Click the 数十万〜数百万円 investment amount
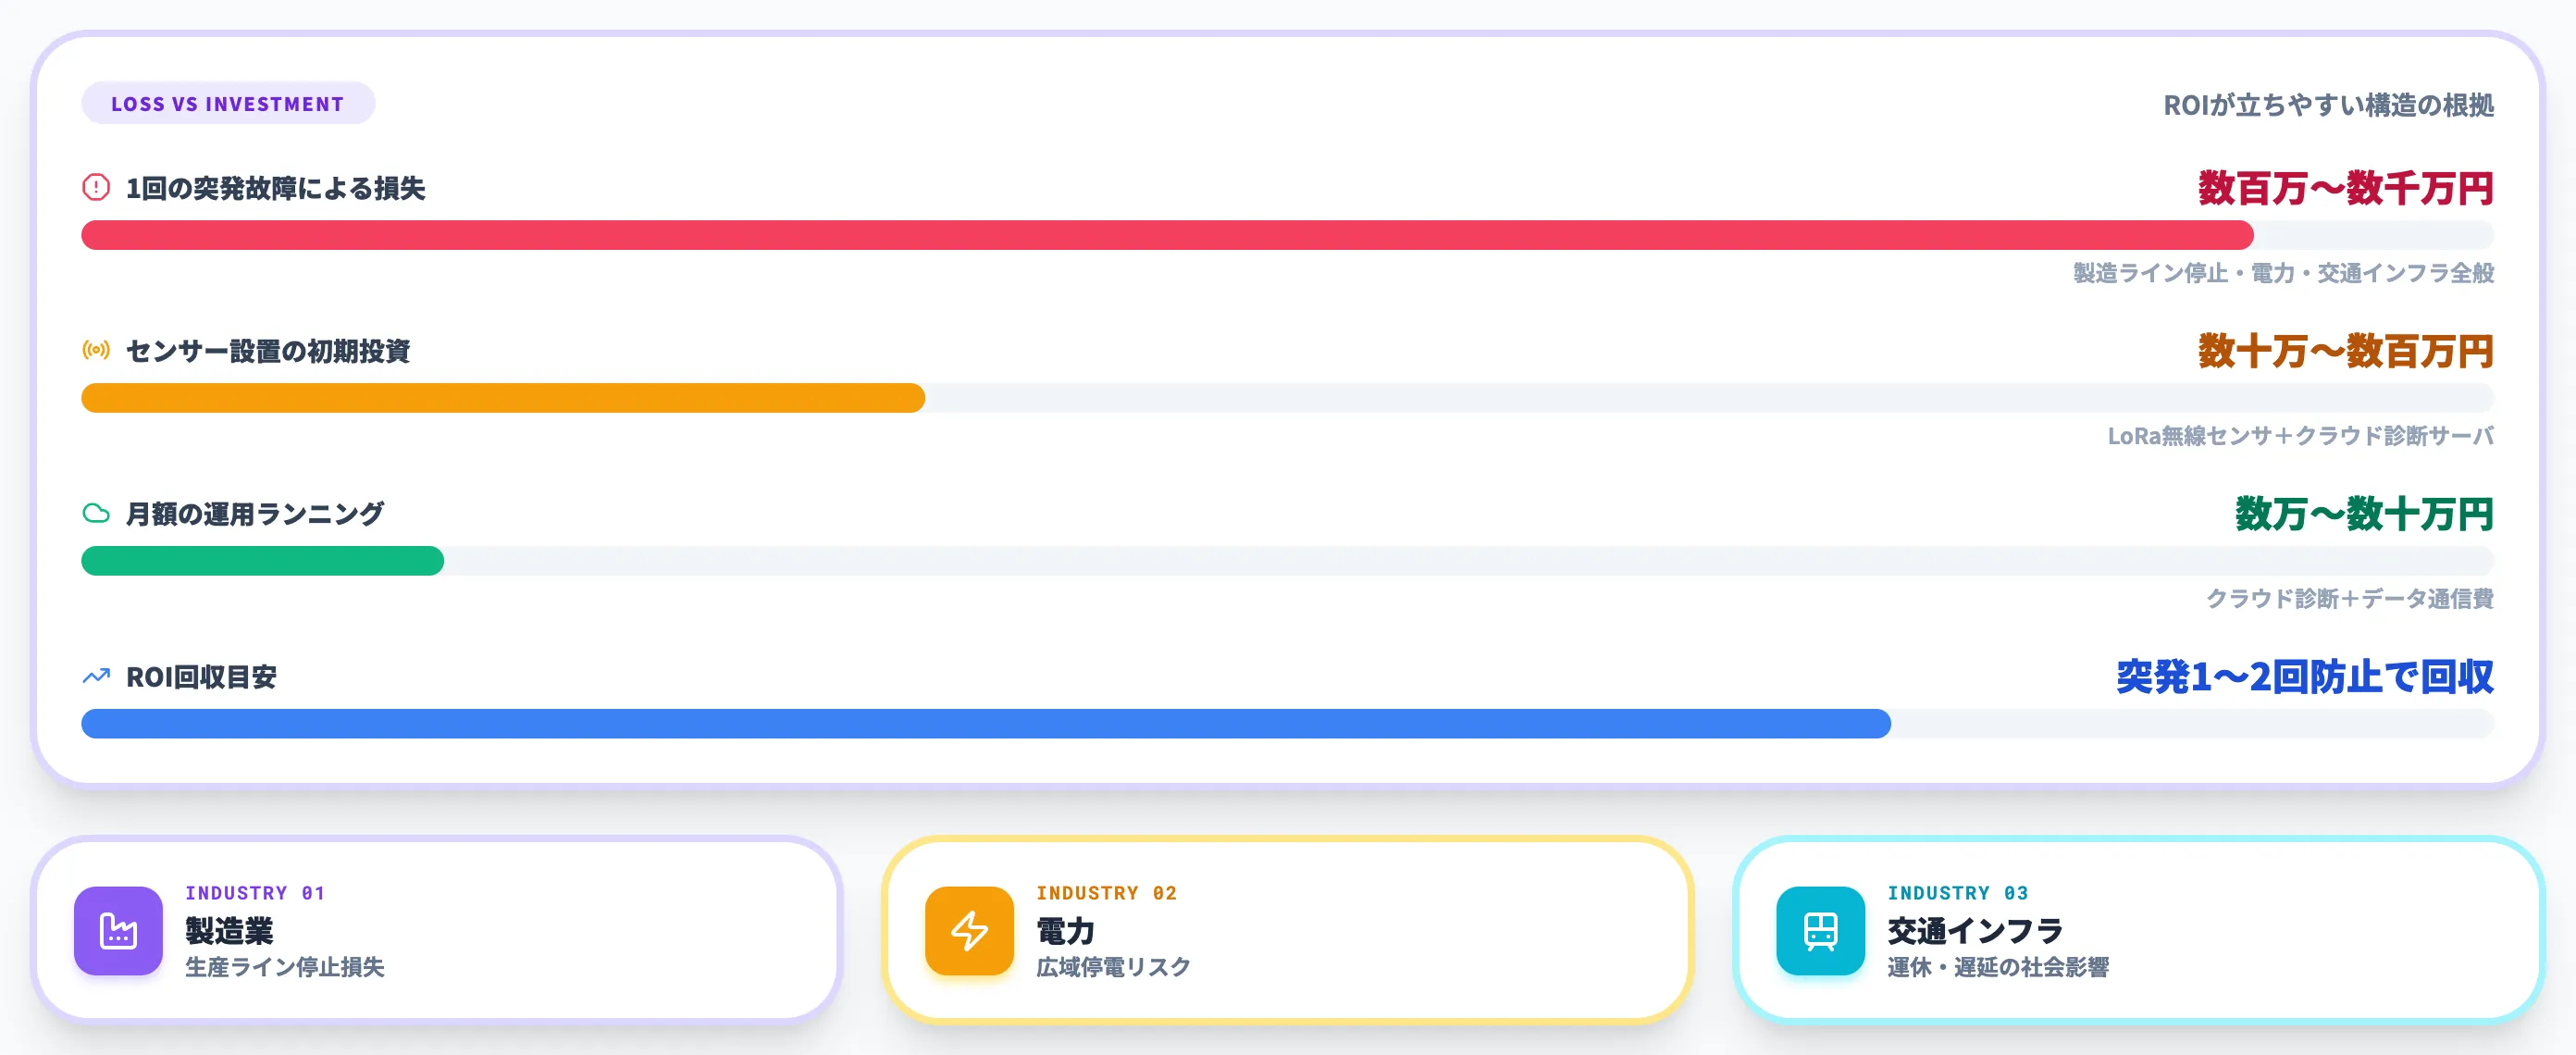This screenshot has width=2576, height=1055. tap(2345, 351)
